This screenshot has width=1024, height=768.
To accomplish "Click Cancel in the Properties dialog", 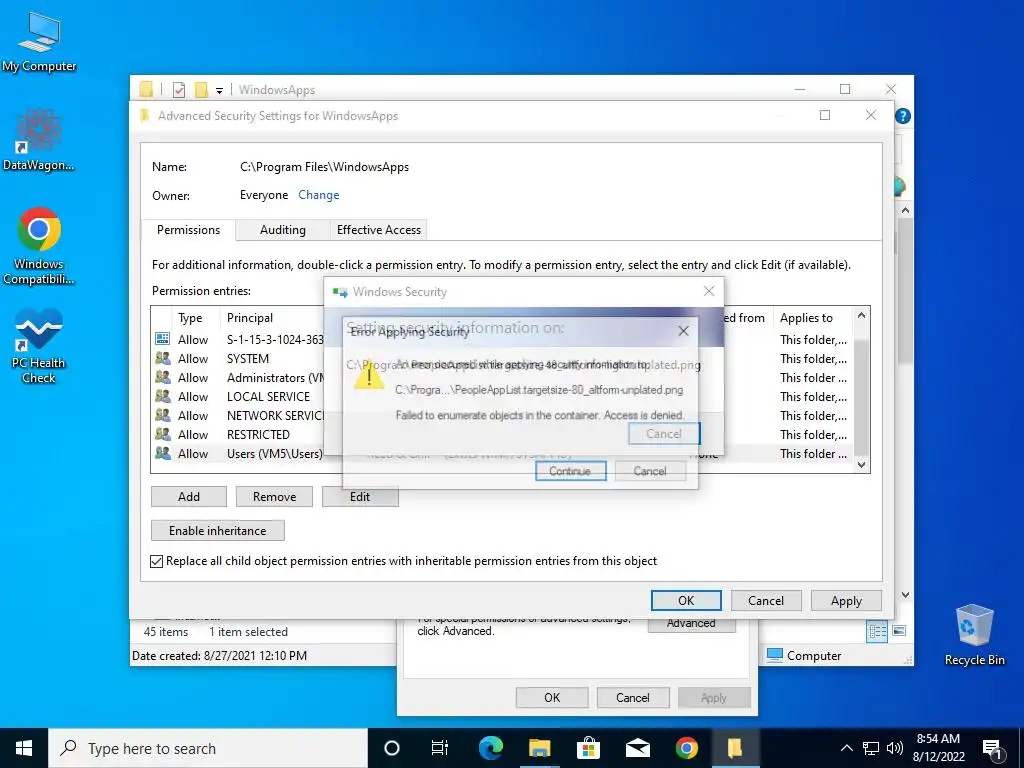I will click(x=633, y=697).
